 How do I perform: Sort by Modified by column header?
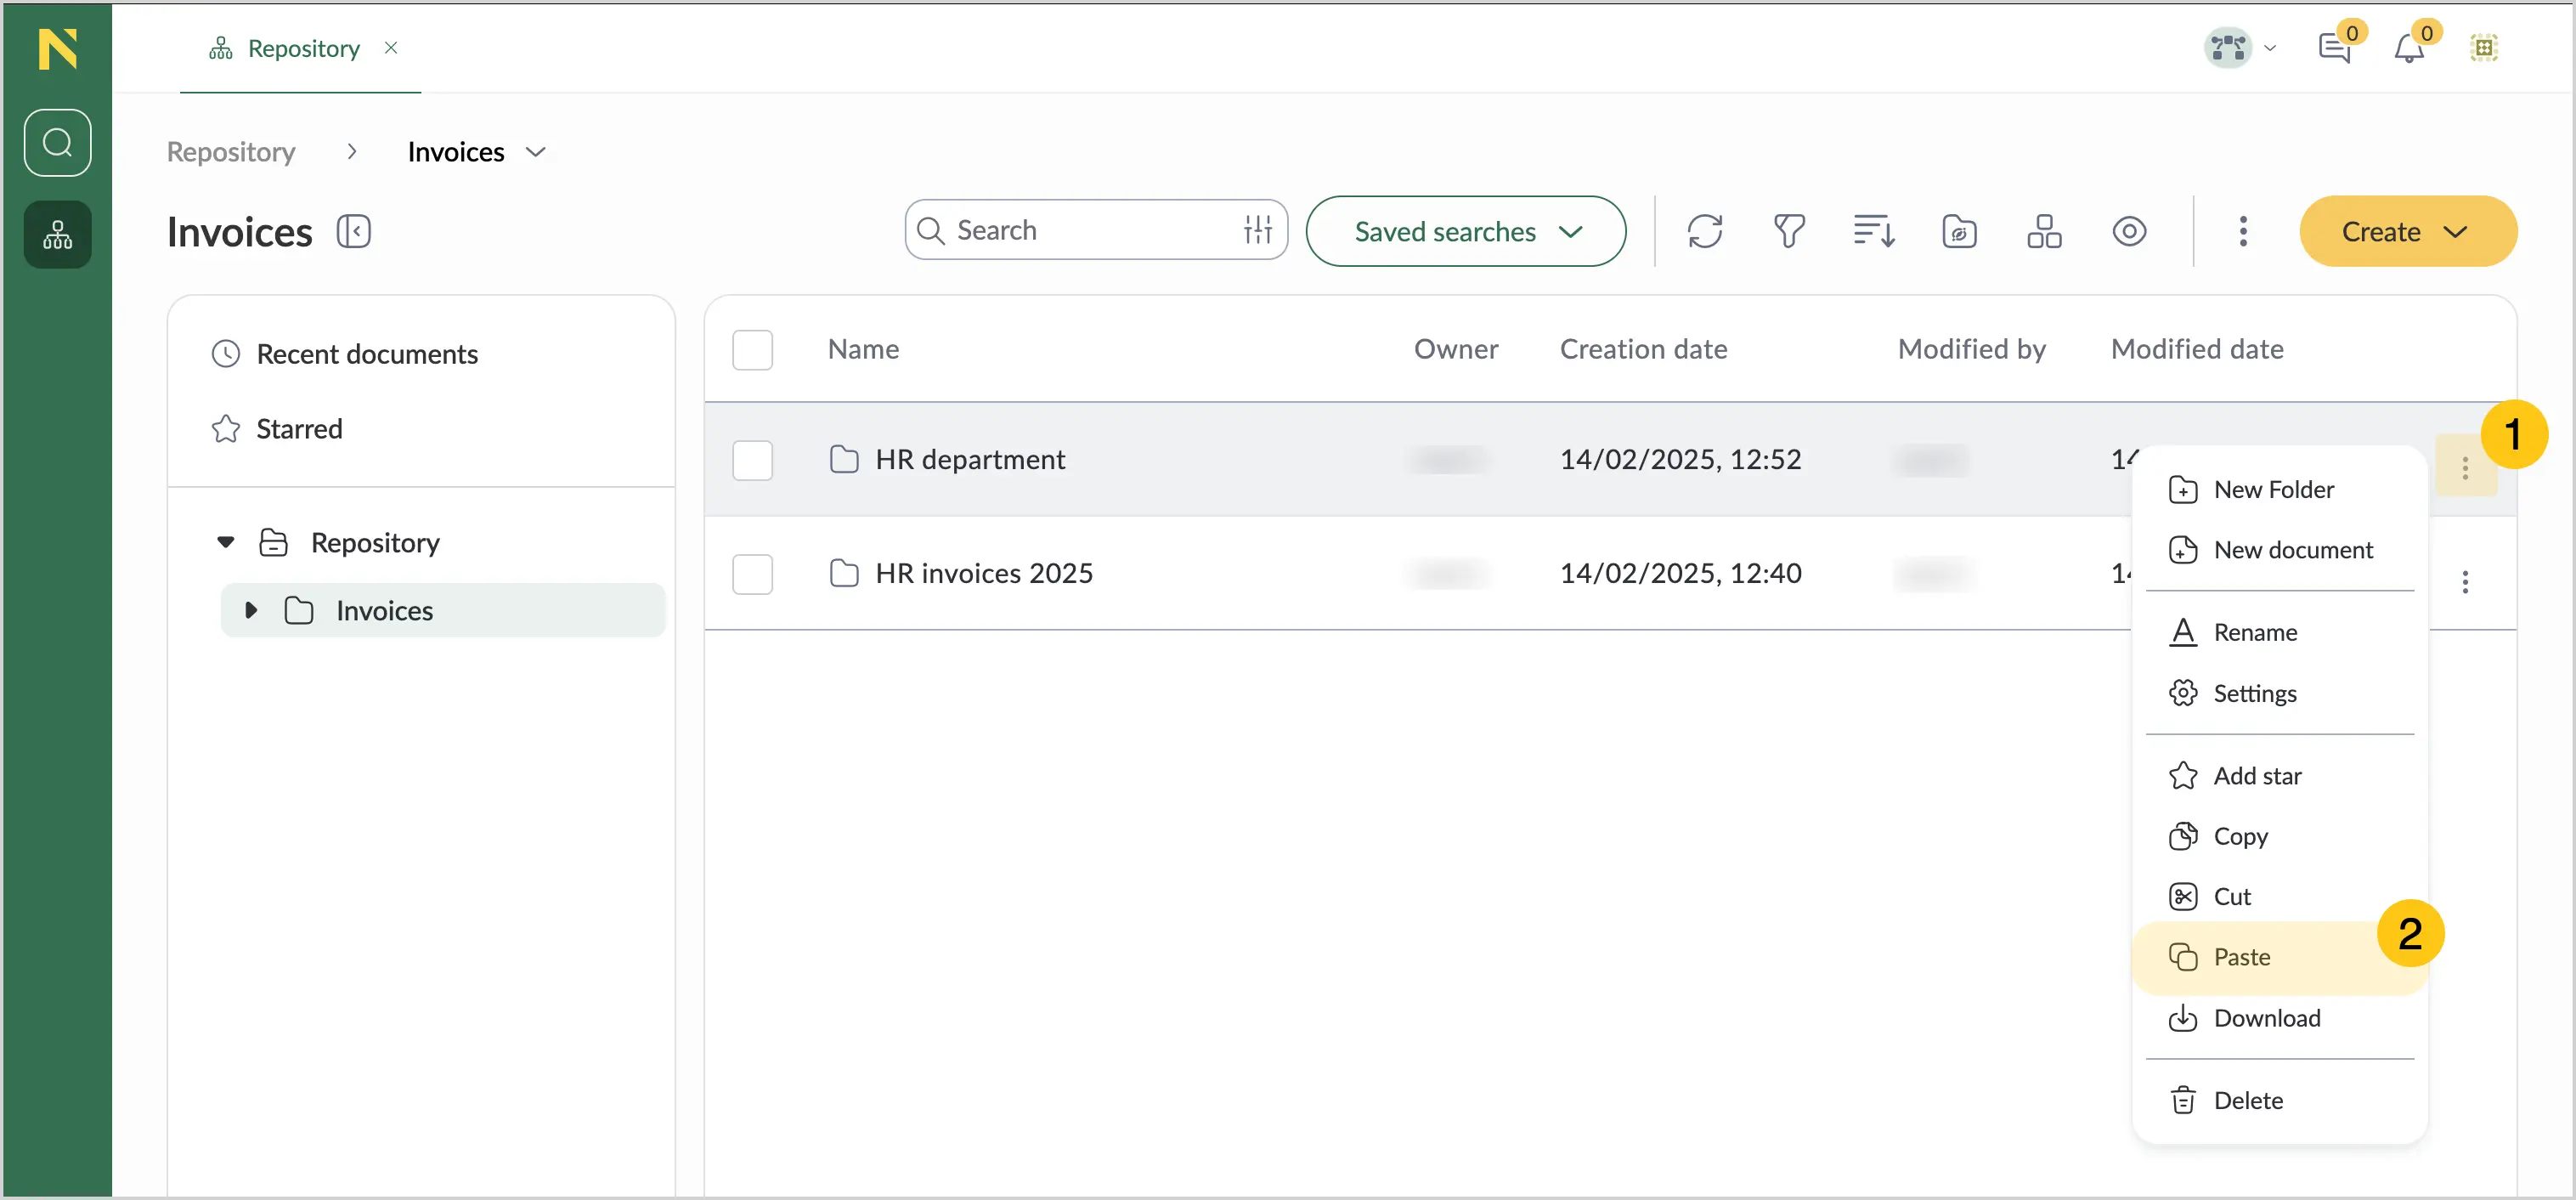point(1972,349)
